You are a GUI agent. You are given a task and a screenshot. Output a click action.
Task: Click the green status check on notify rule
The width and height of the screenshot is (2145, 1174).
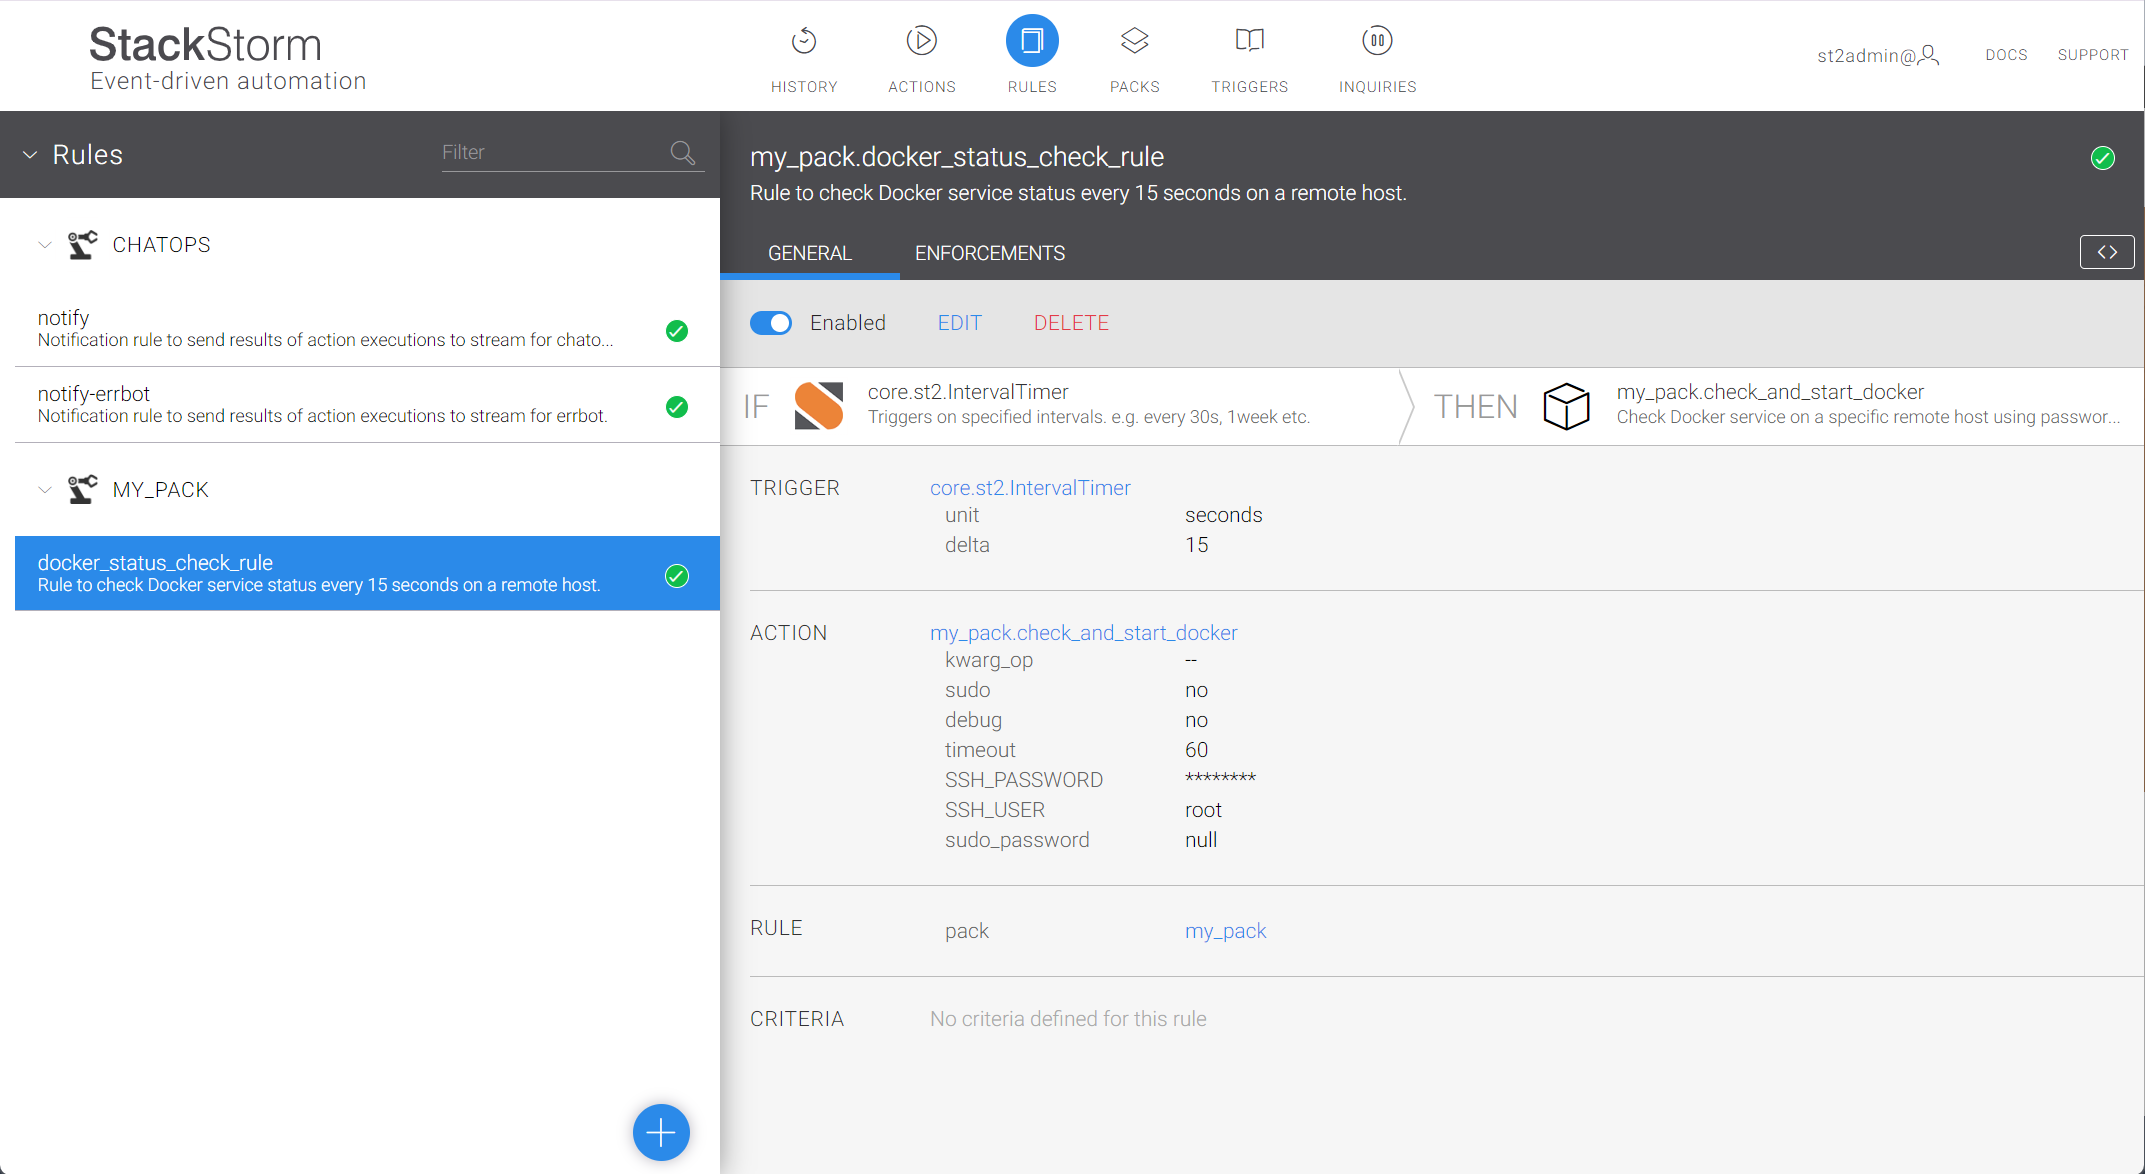click(x=677, y=331)
